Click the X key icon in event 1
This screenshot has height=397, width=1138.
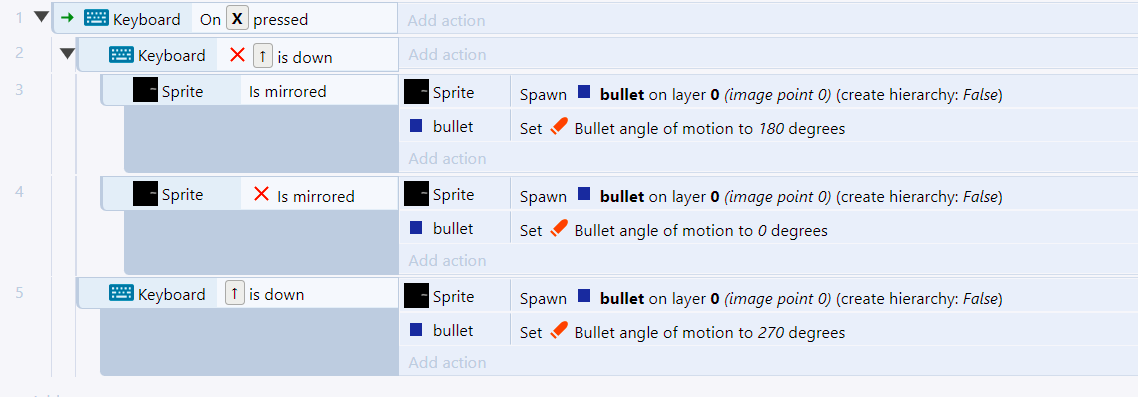pyautogui.click(x=237, y=18)
